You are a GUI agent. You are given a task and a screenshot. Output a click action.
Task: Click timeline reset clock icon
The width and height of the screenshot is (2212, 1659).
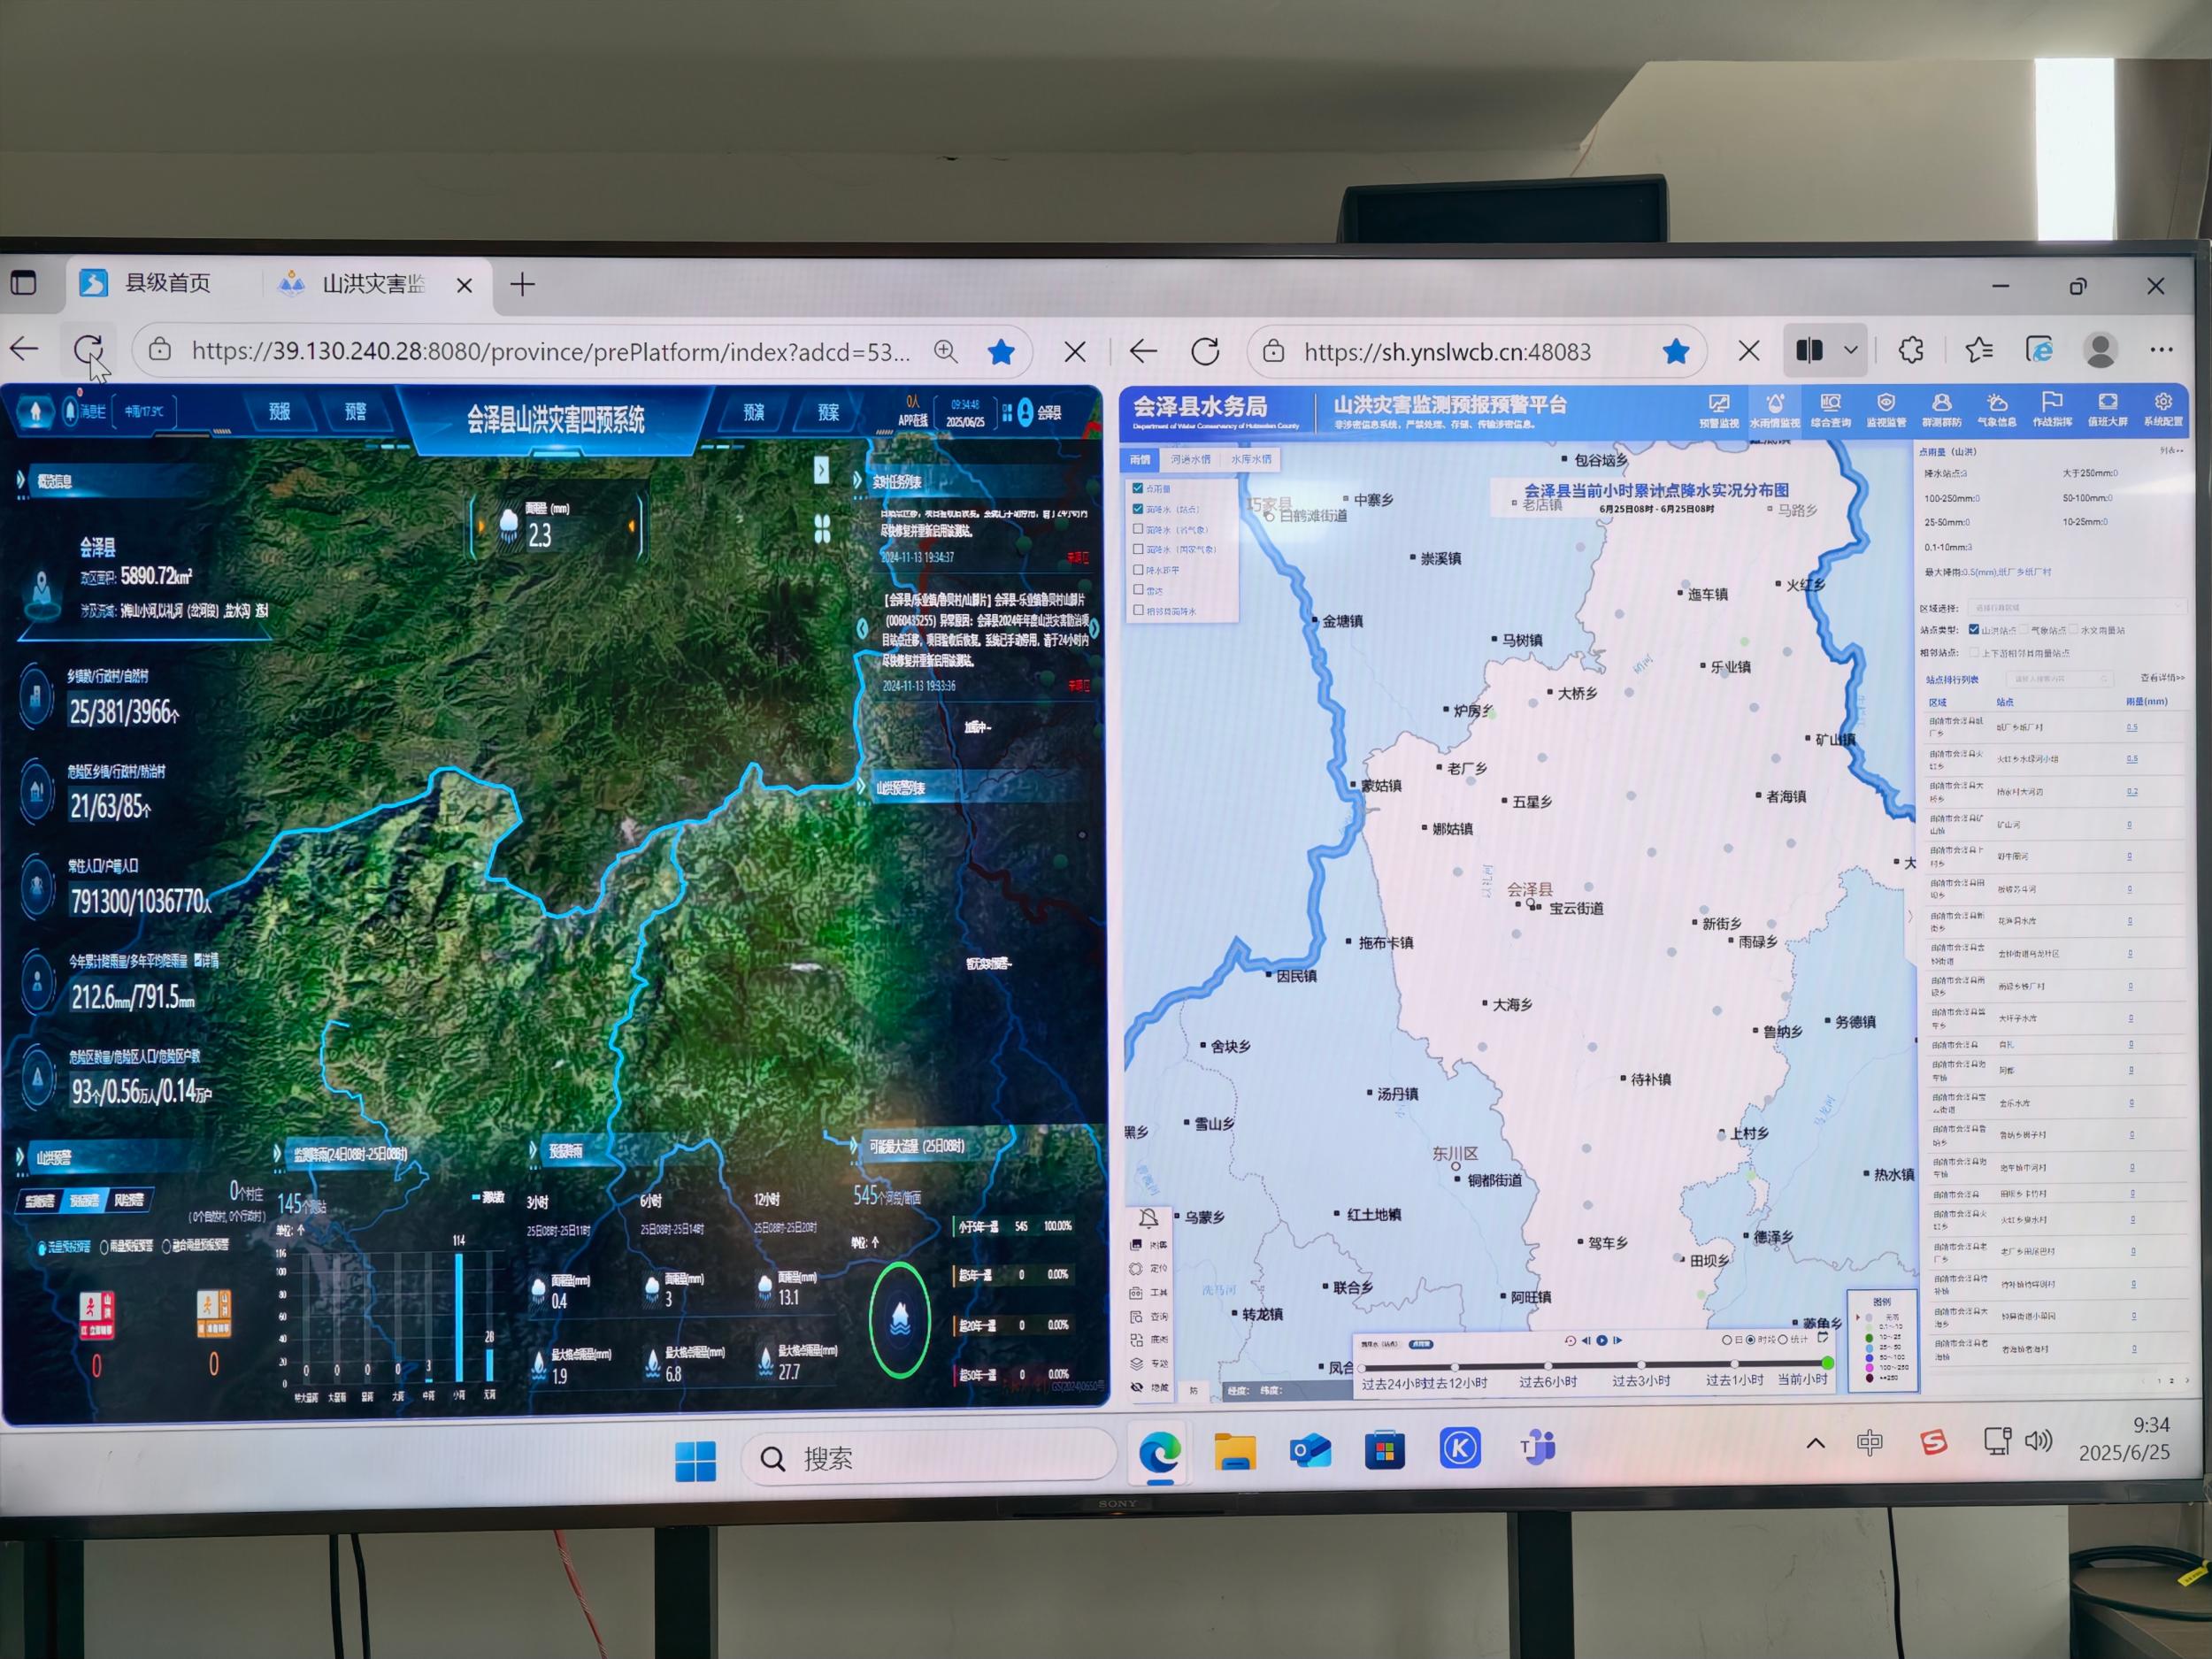point(1570,1341)
